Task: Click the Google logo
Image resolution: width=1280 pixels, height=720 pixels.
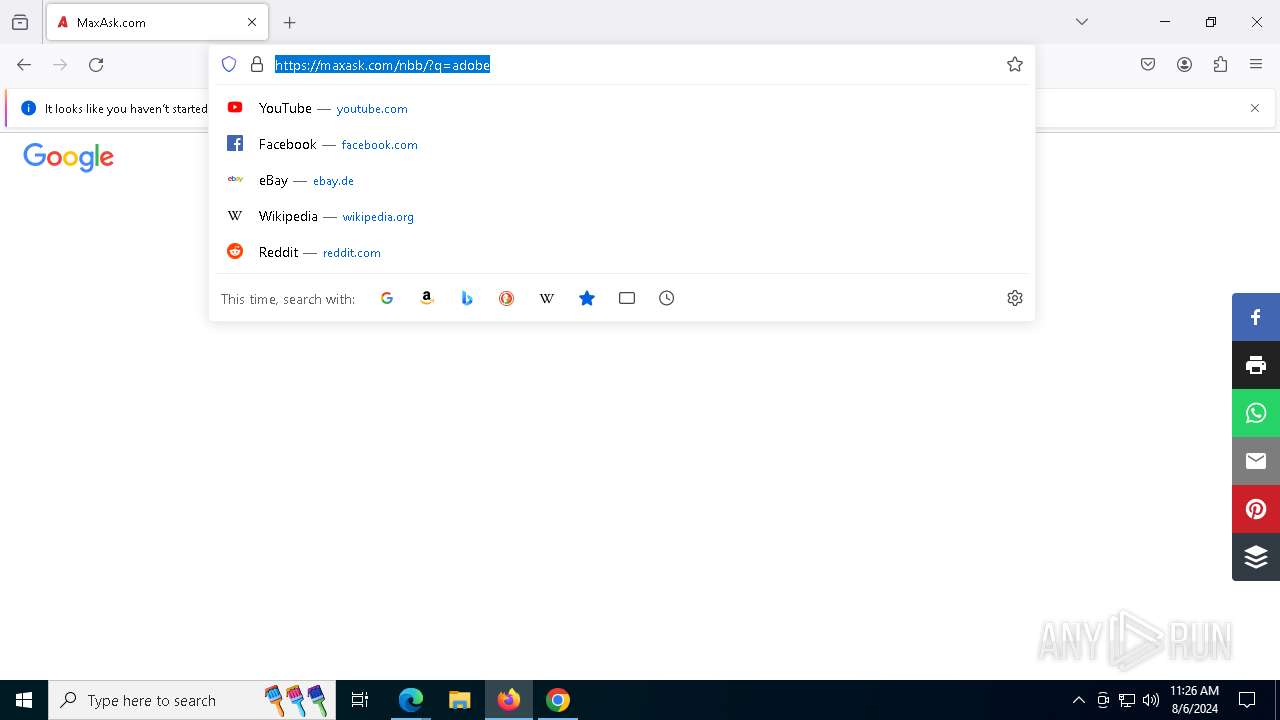Action: point(69,157)
